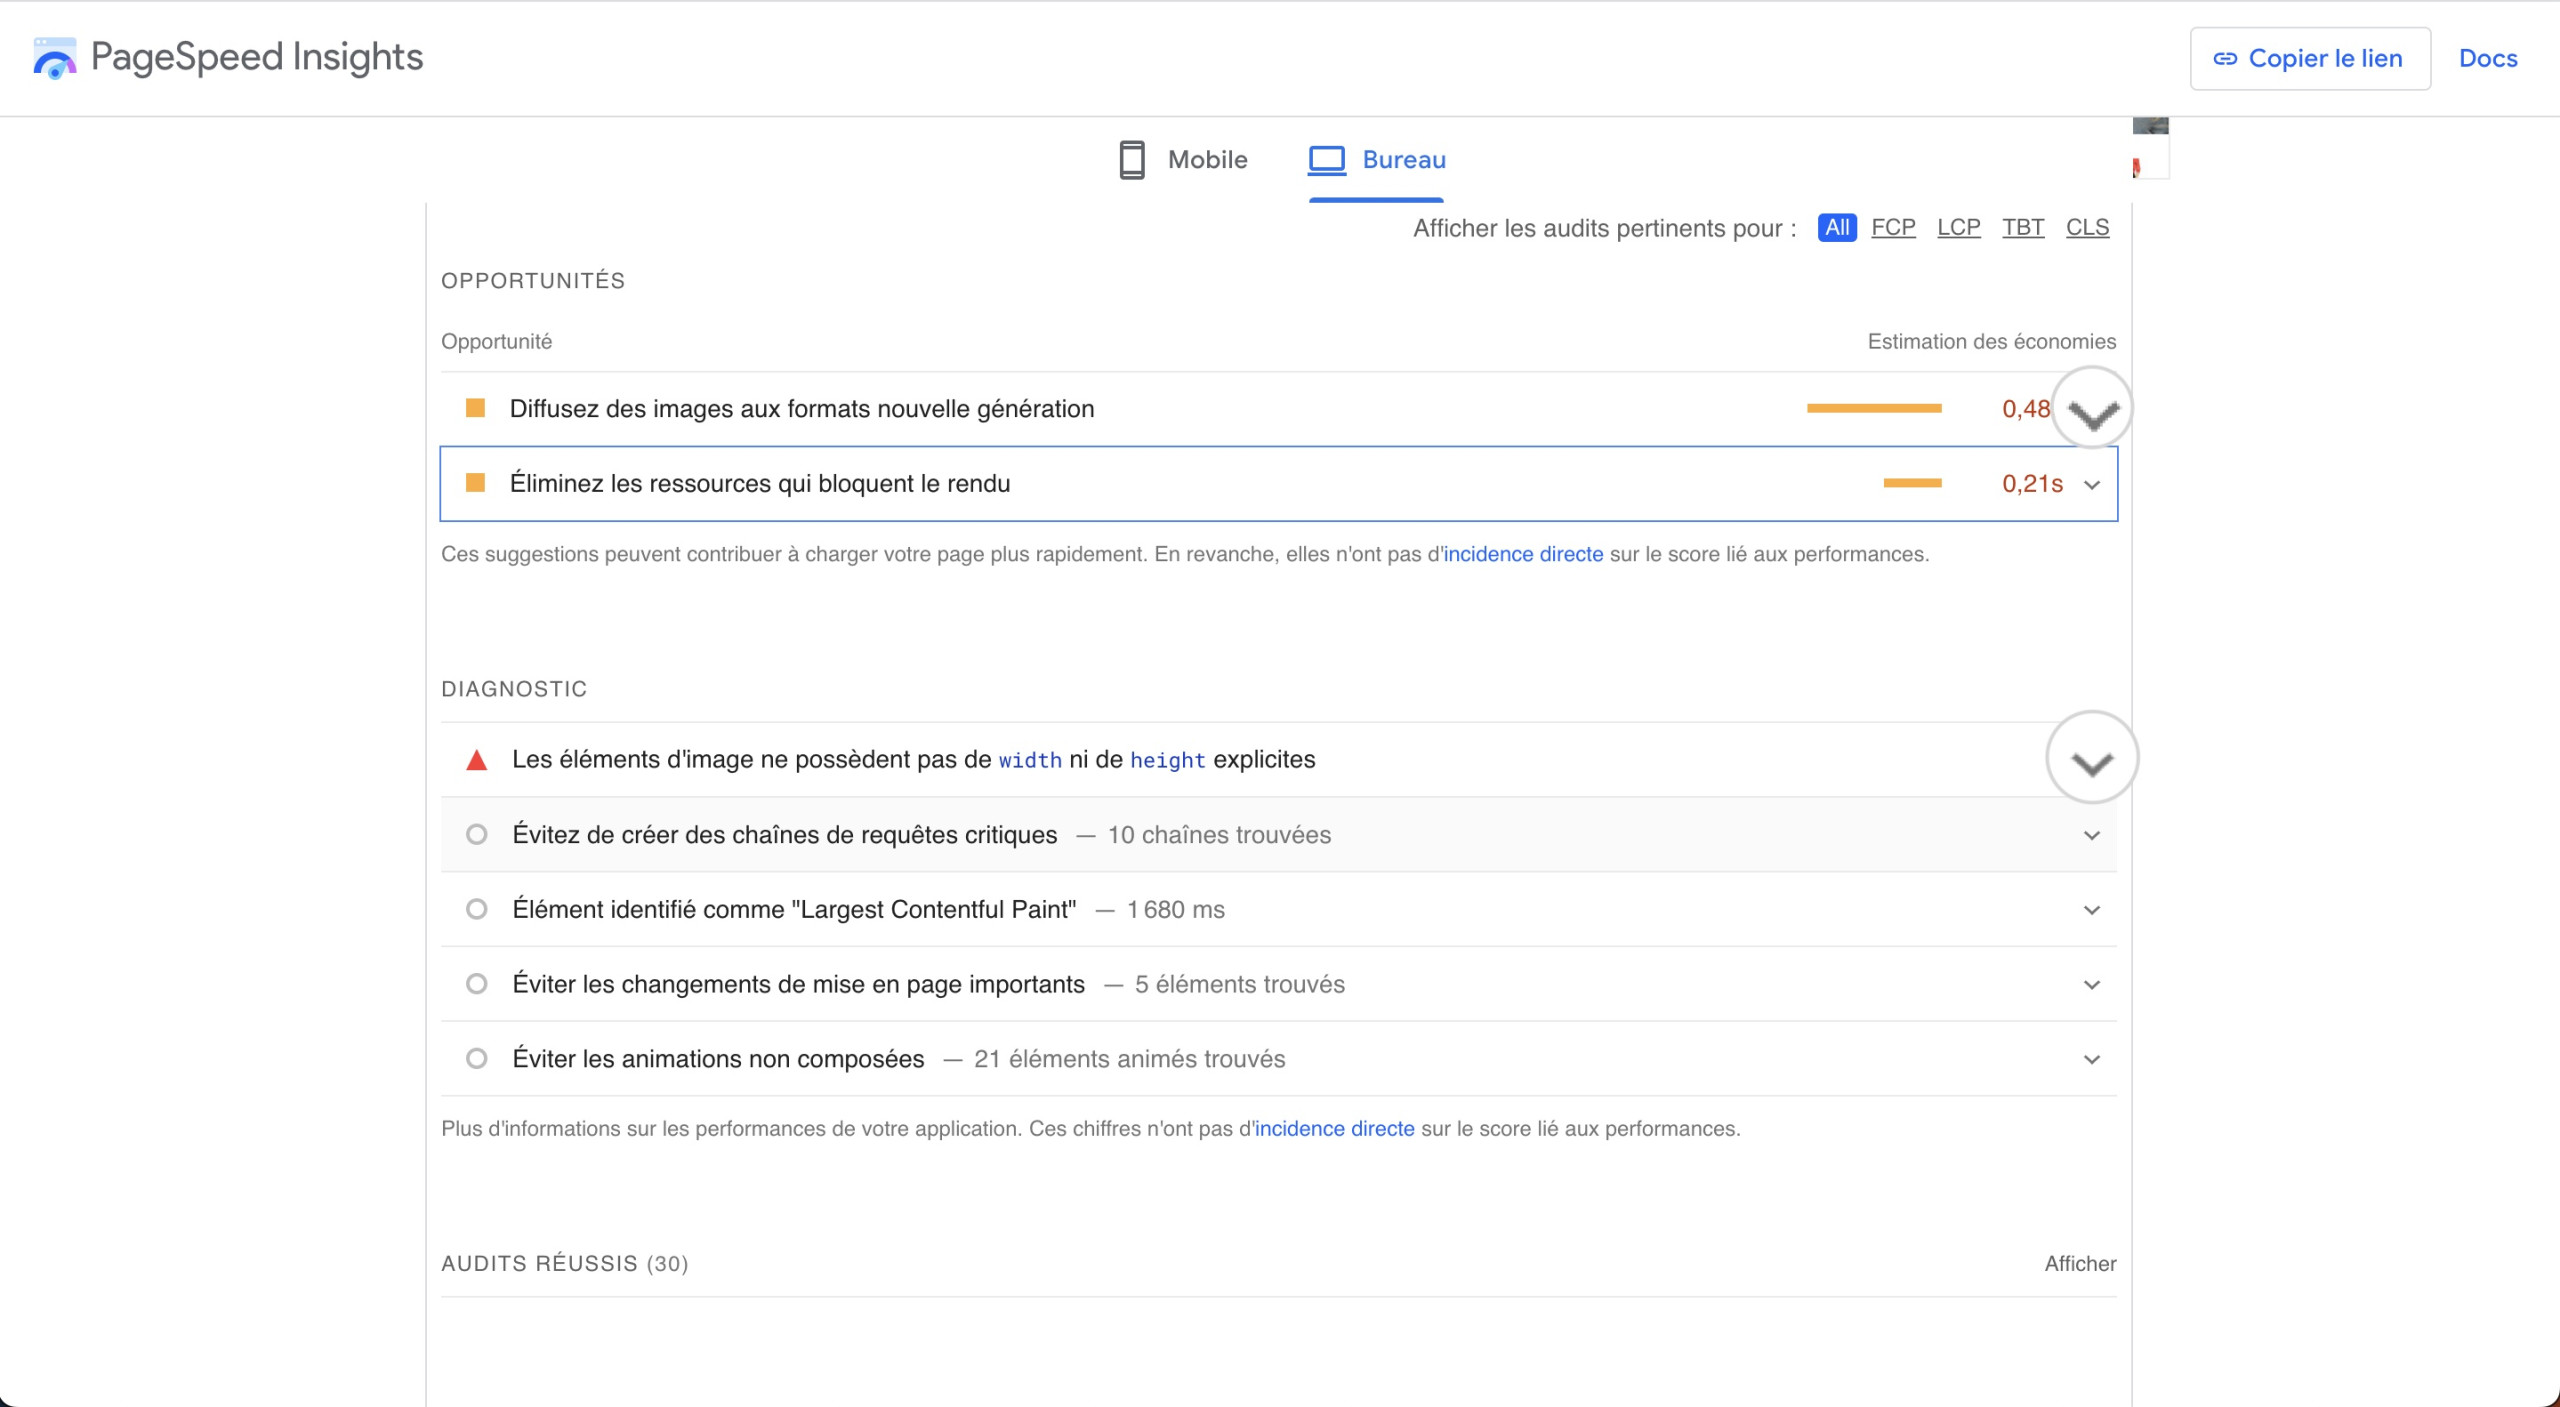
Task: Click the DIAGNOSTIC section heading
Action: click(514, 689)
